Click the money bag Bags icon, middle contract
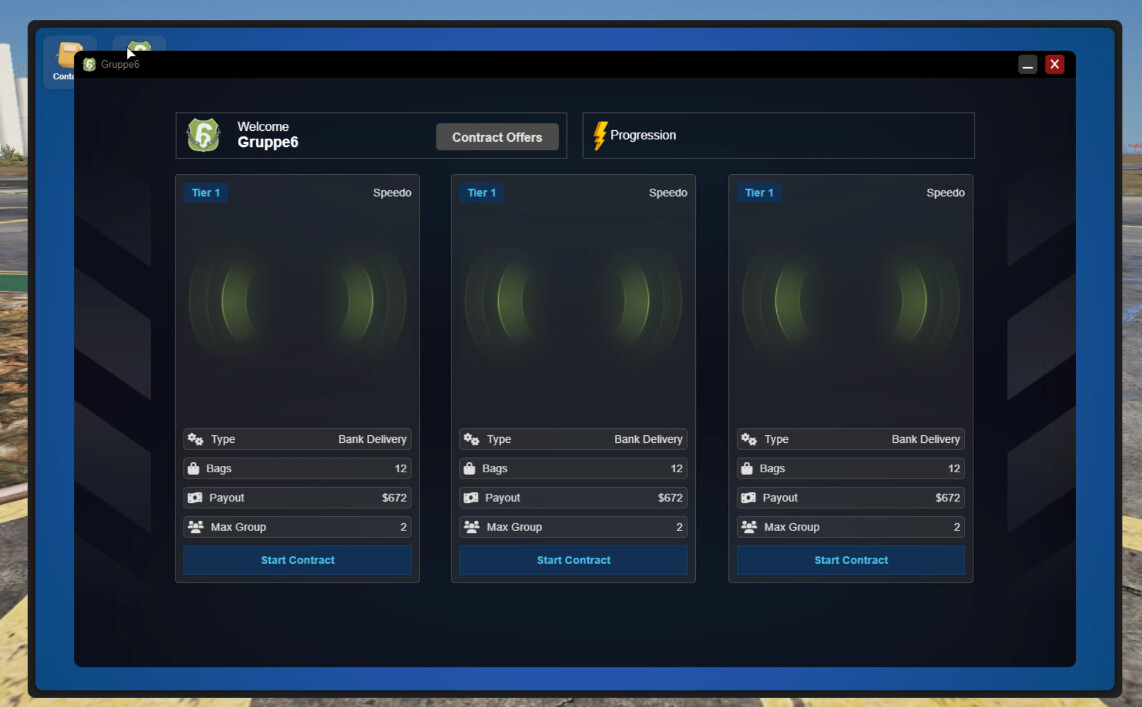1142x707 pixels. tap(470, 468)
